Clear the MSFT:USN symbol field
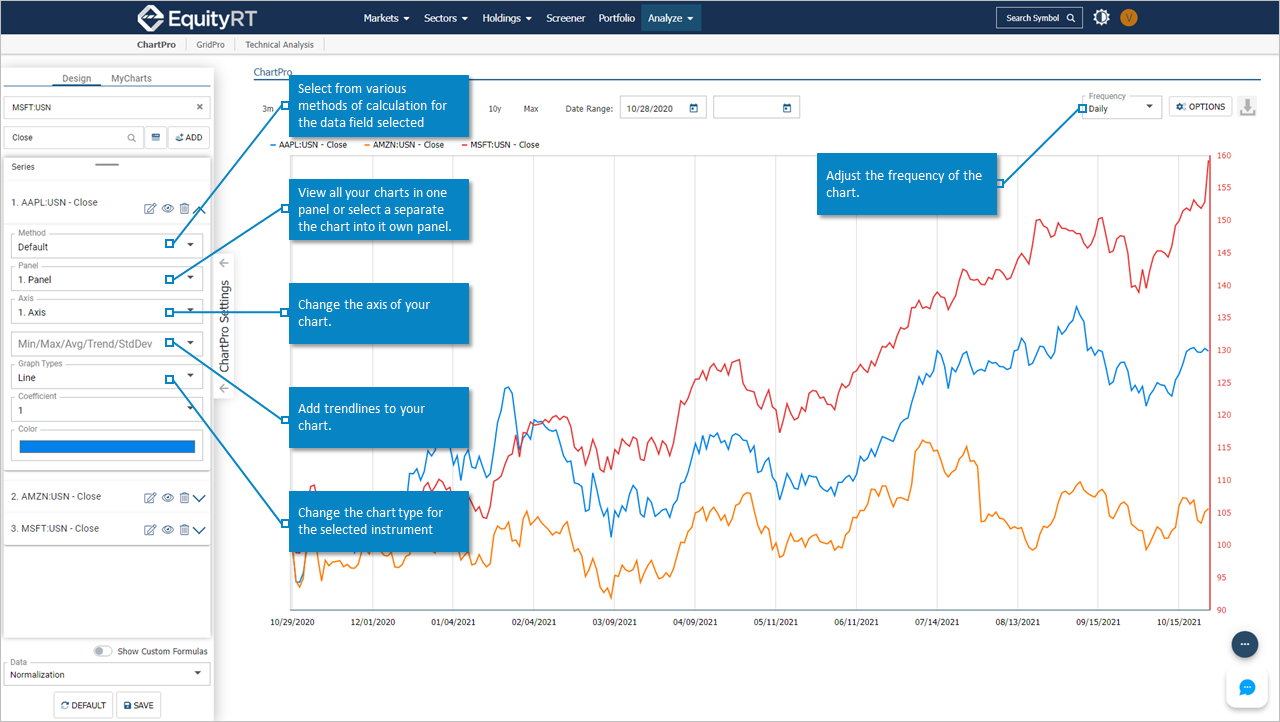Image resolution: width=1280 pixels, height=722 pixels. 199,107
